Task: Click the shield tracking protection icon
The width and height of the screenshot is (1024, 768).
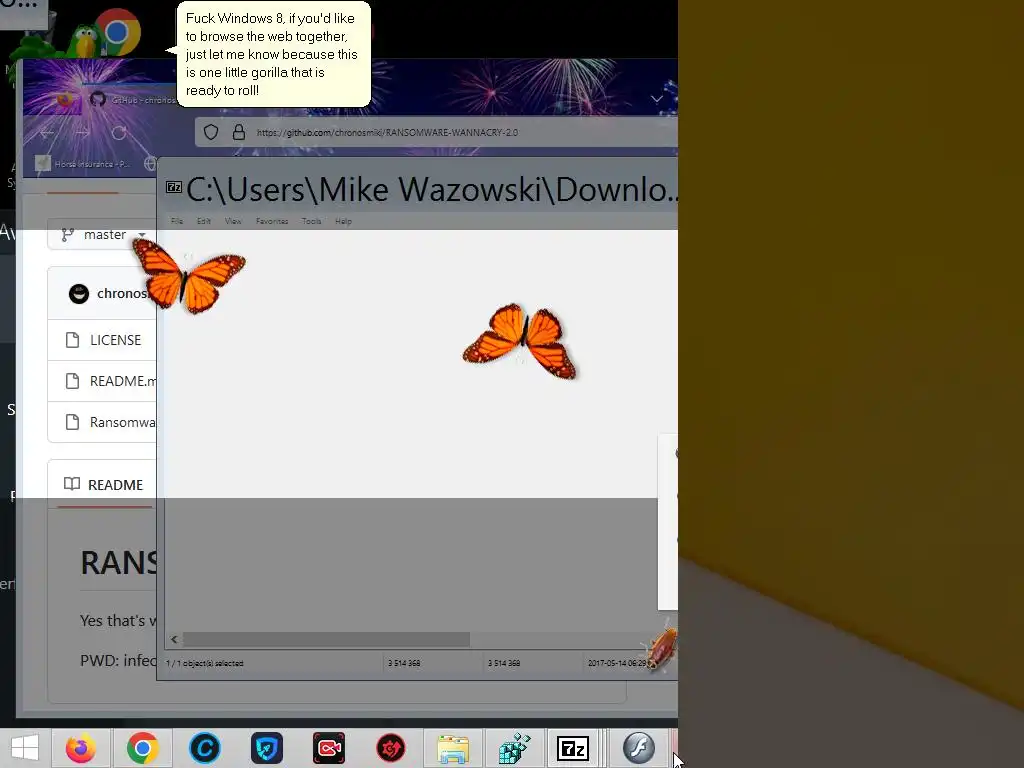Action: tap(210, 133)
